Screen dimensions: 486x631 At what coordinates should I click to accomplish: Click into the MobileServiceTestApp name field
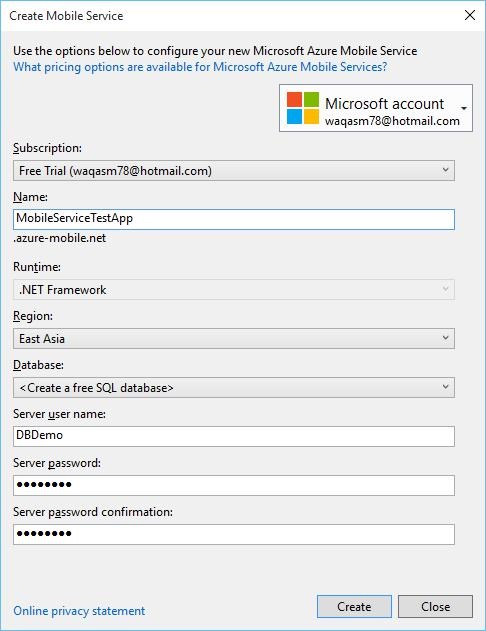pos(234,219)
